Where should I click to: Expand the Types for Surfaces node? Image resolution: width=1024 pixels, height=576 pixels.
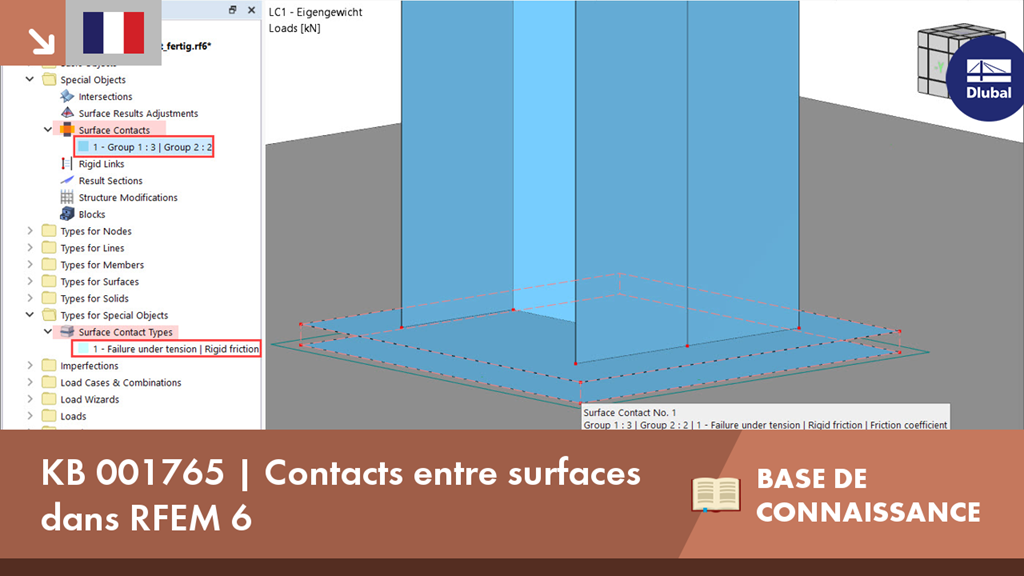click(30, 281)
